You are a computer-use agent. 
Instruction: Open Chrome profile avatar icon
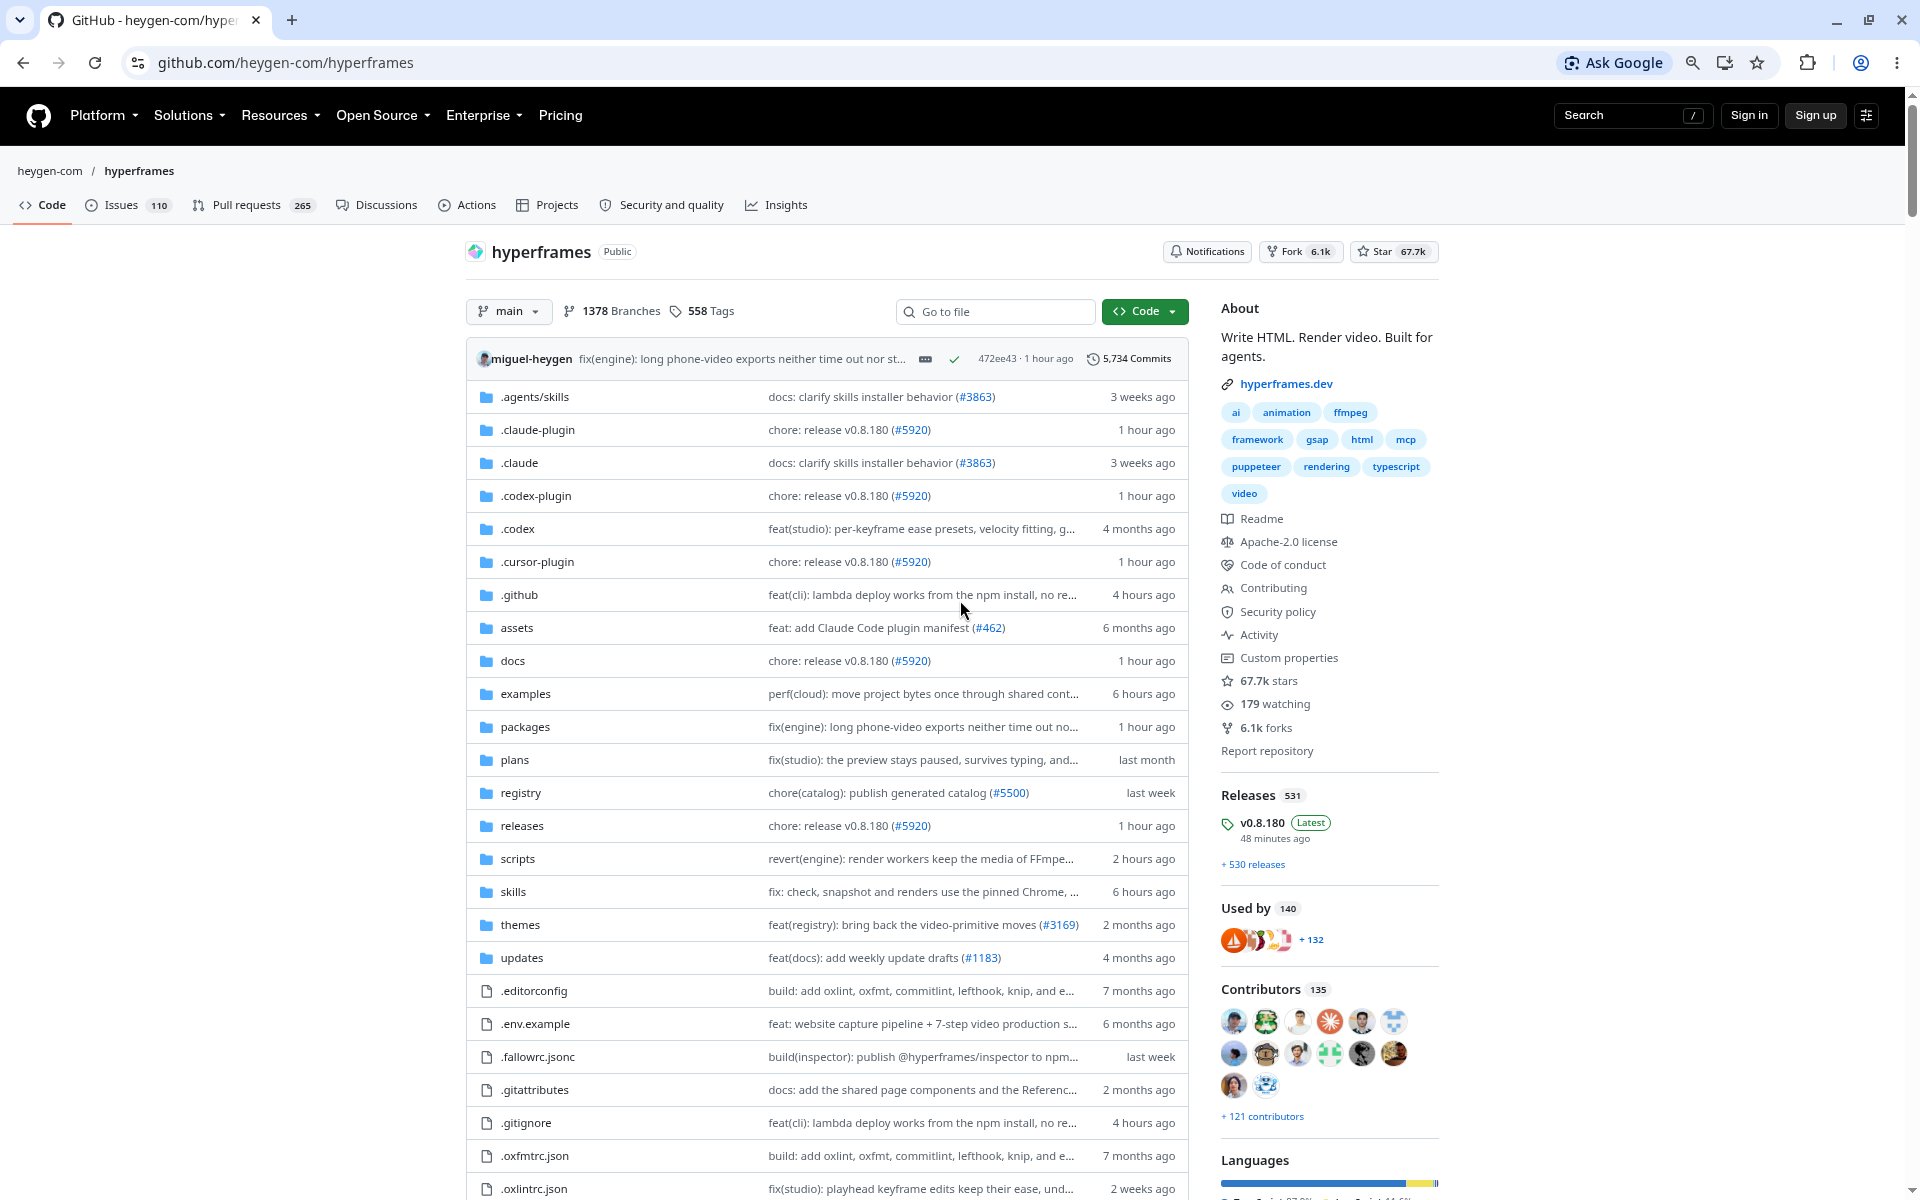tap(1861, 63)
